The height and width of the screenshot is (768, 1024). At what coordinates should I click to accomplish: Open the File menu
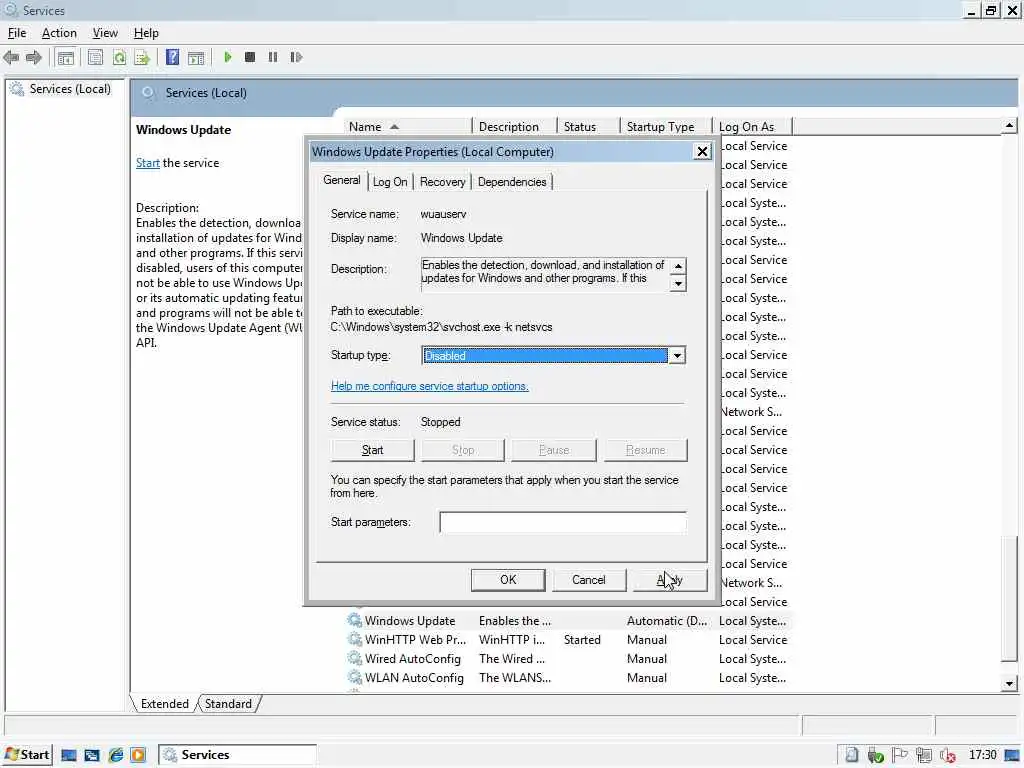coord(17,33)
